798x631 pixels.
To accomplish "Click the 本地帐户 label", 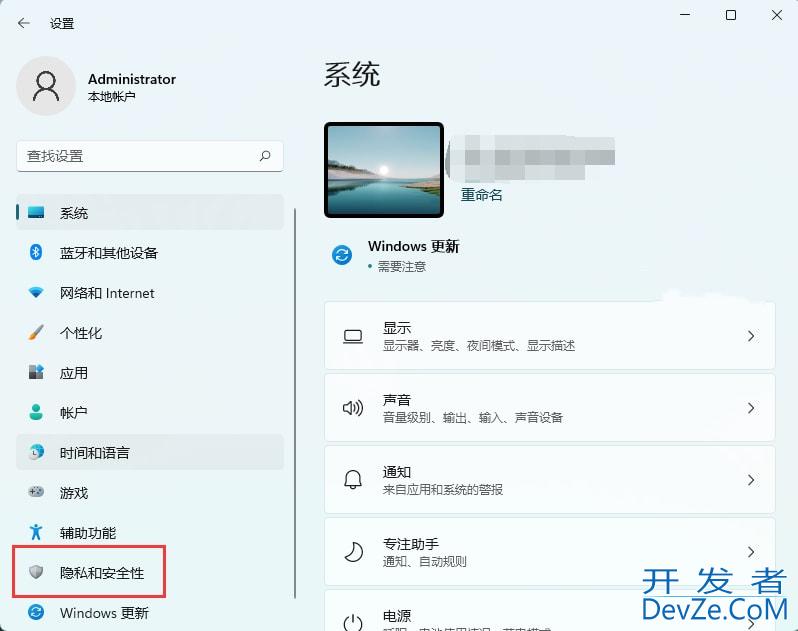I will 111,96.
